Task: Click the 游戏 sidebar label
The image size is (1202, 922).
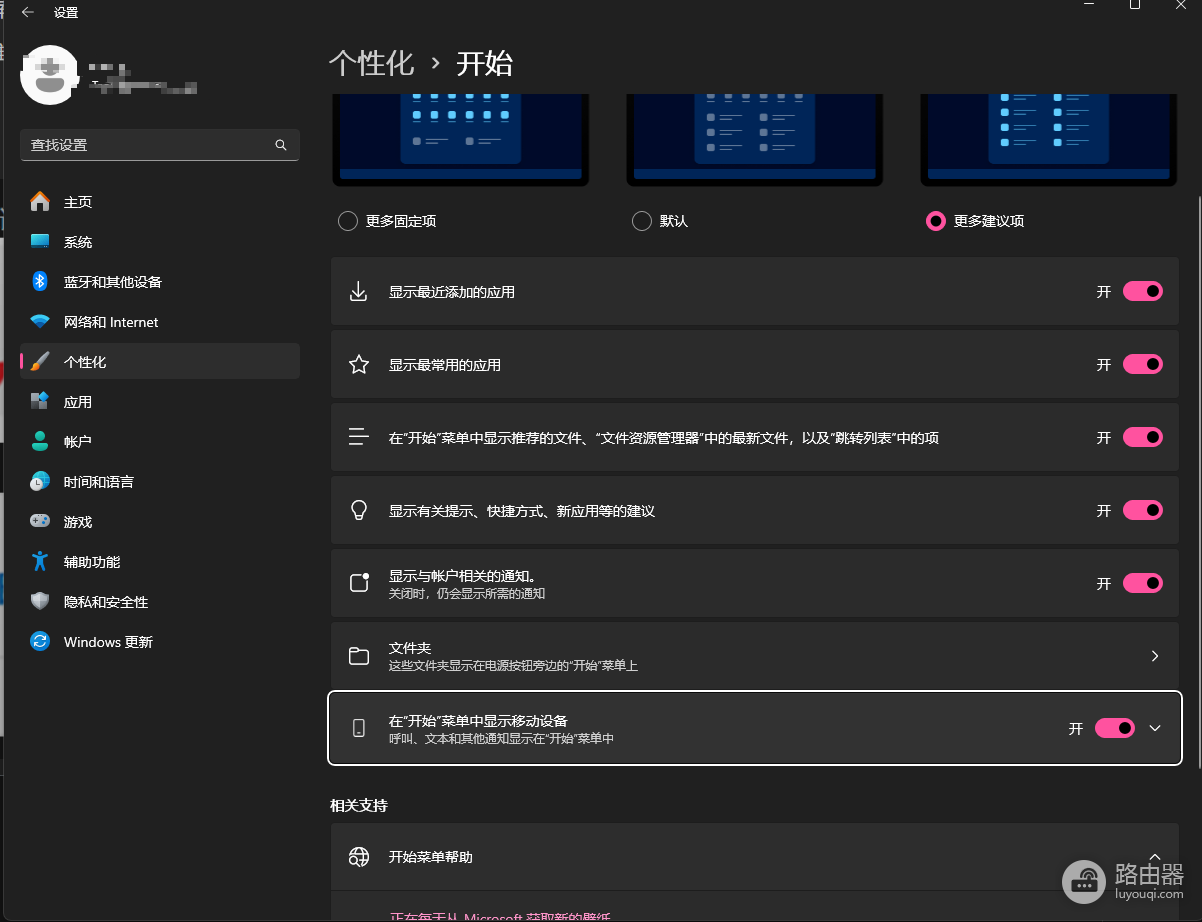Action: (78, 522)
